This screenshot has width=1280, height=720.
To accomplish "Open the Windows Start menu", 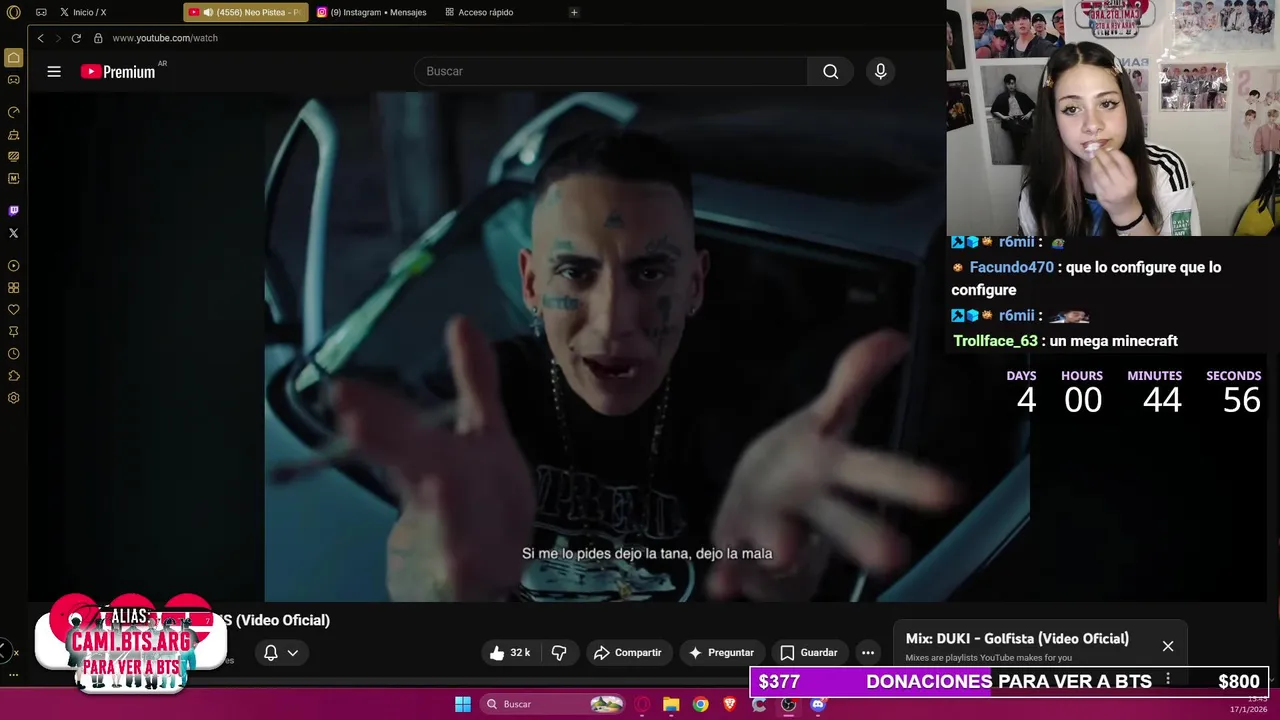I will [463, 704].
